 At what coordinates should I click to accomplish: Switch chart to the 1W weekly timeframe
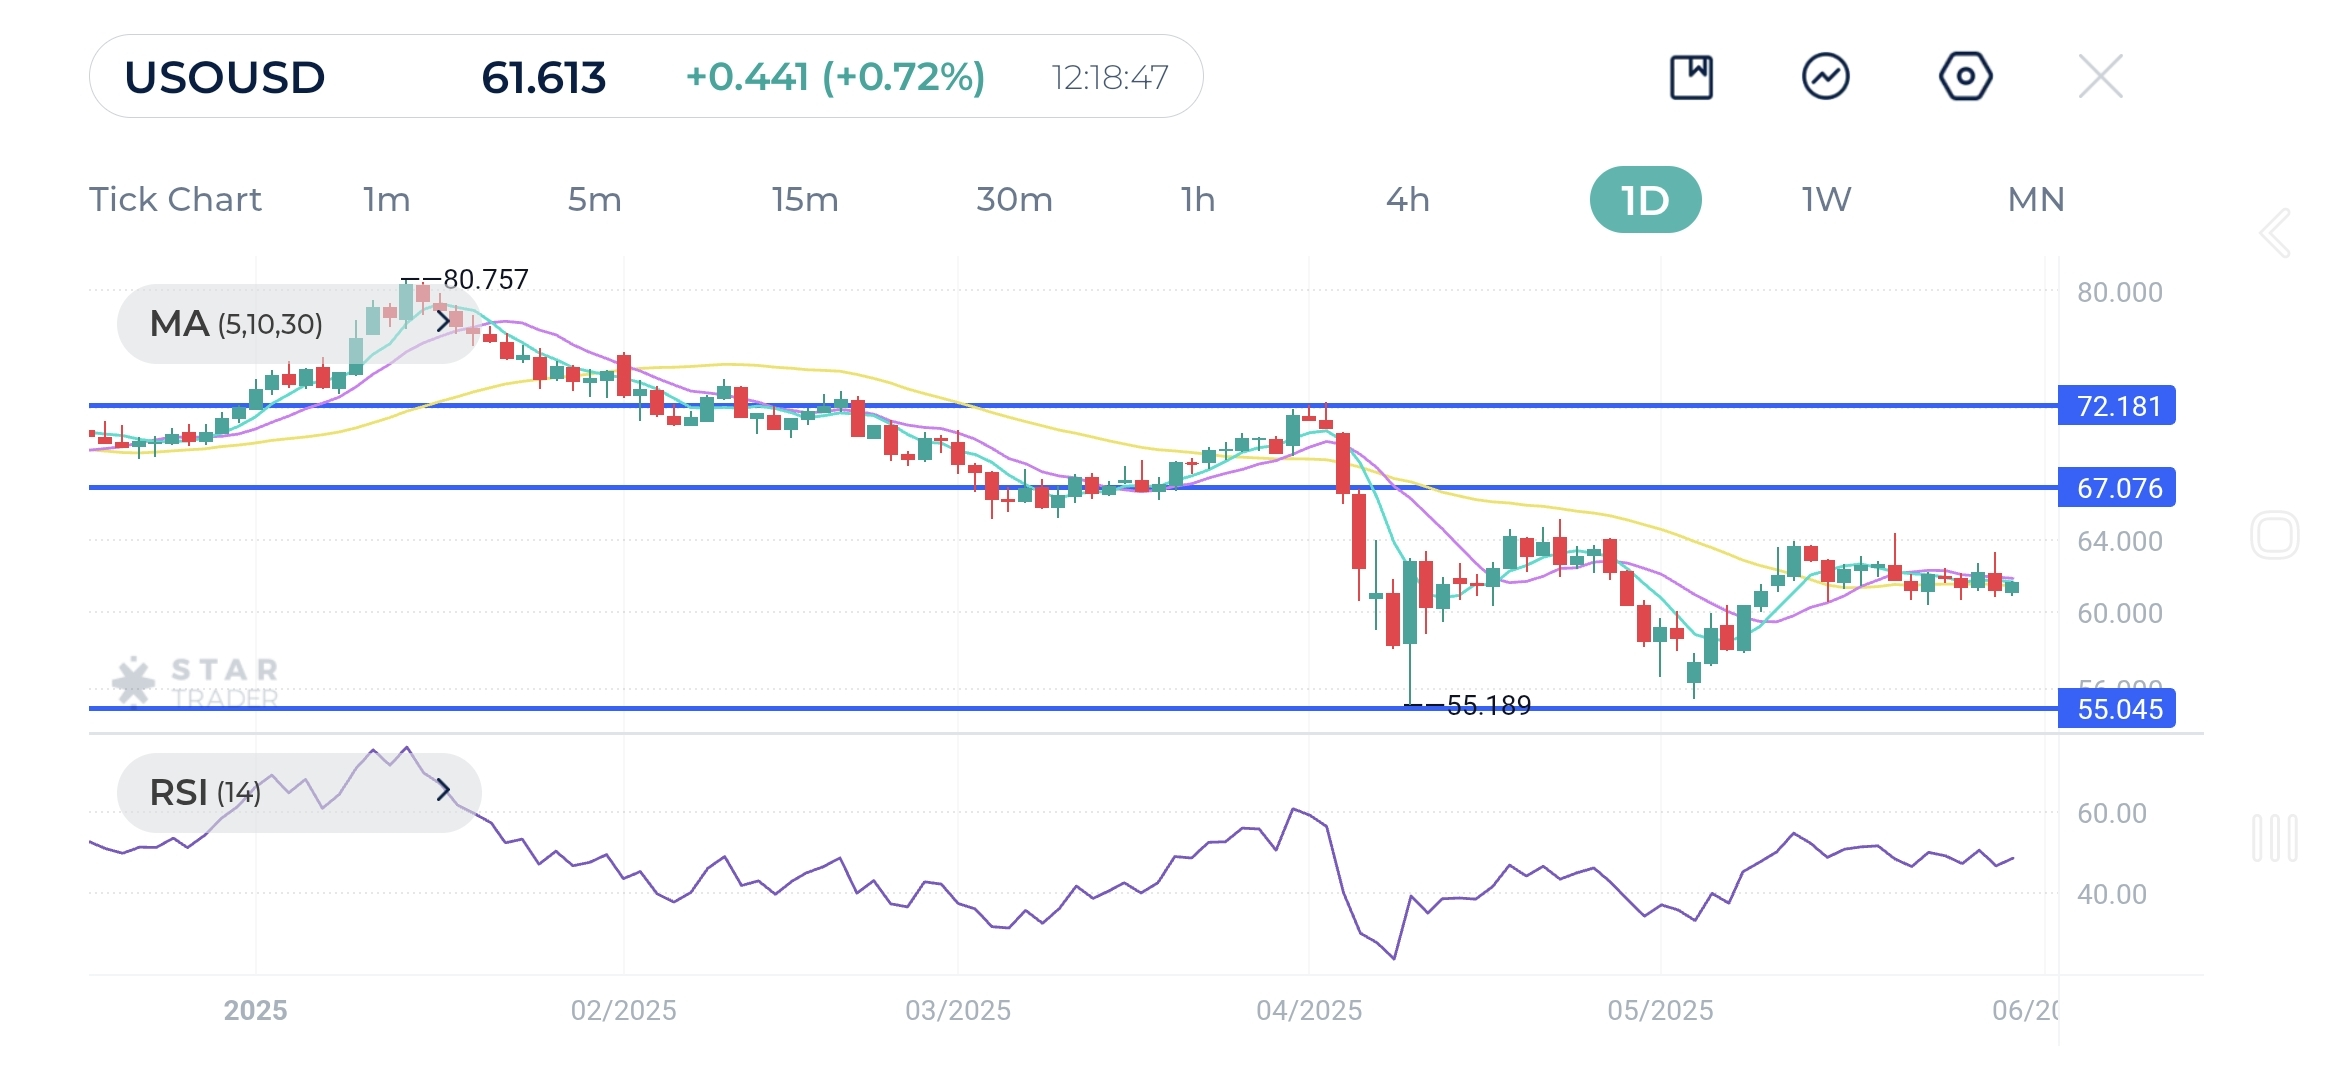pos(1824,199)
